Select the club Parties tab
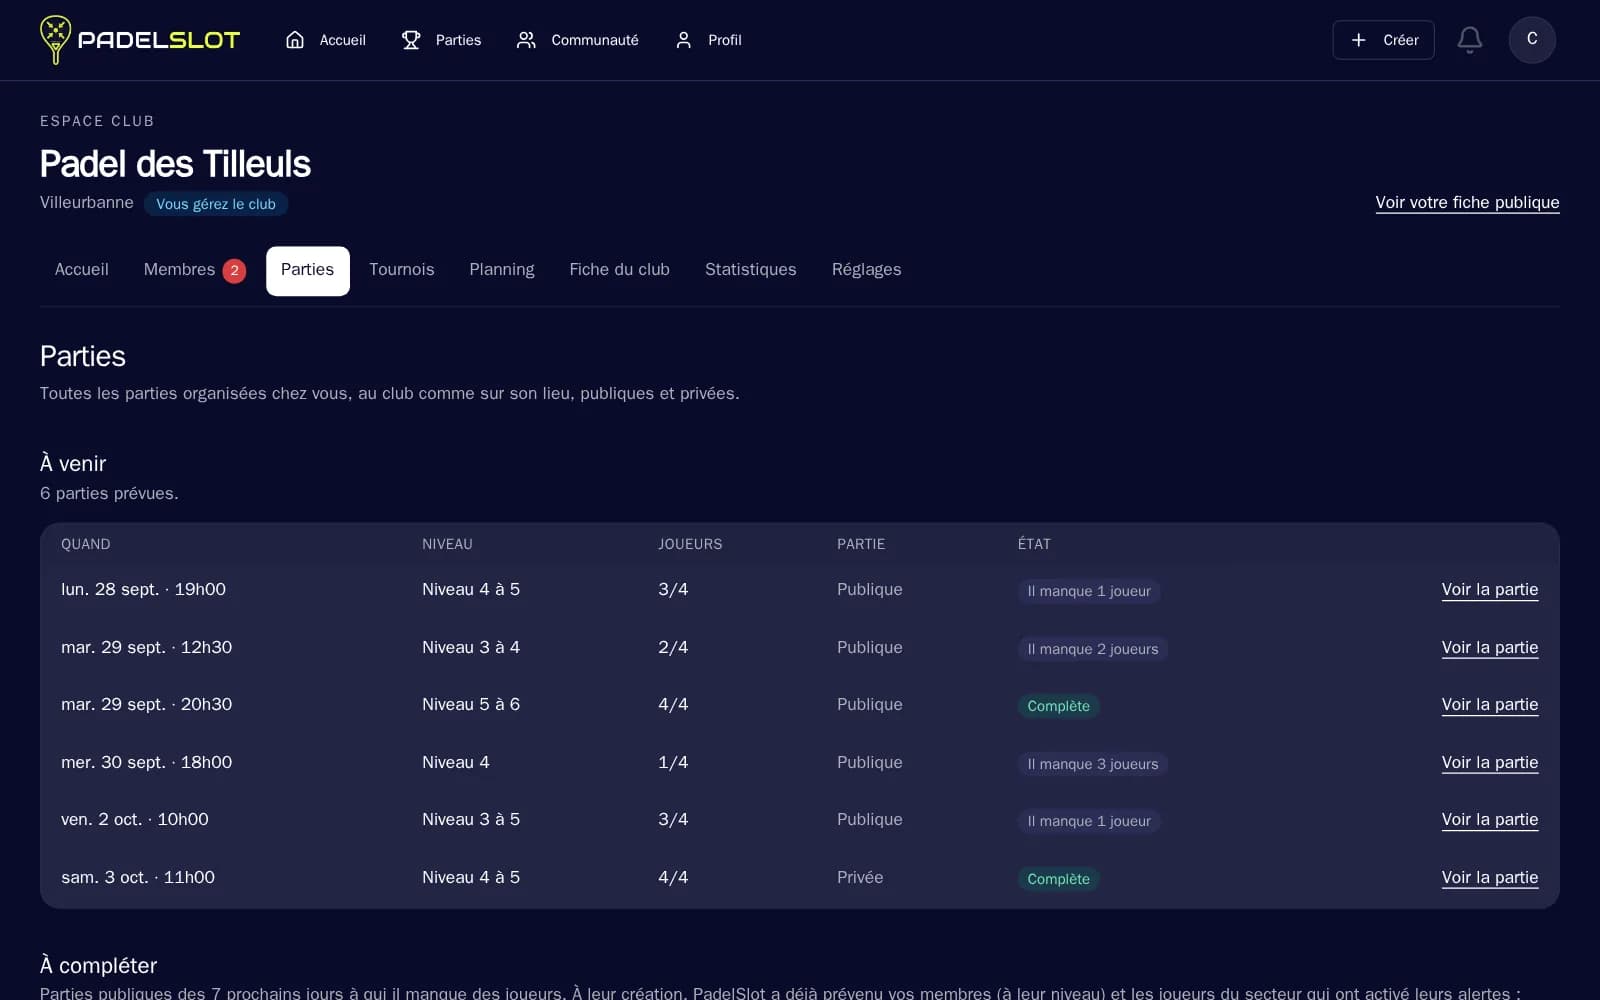 (307, 270)
